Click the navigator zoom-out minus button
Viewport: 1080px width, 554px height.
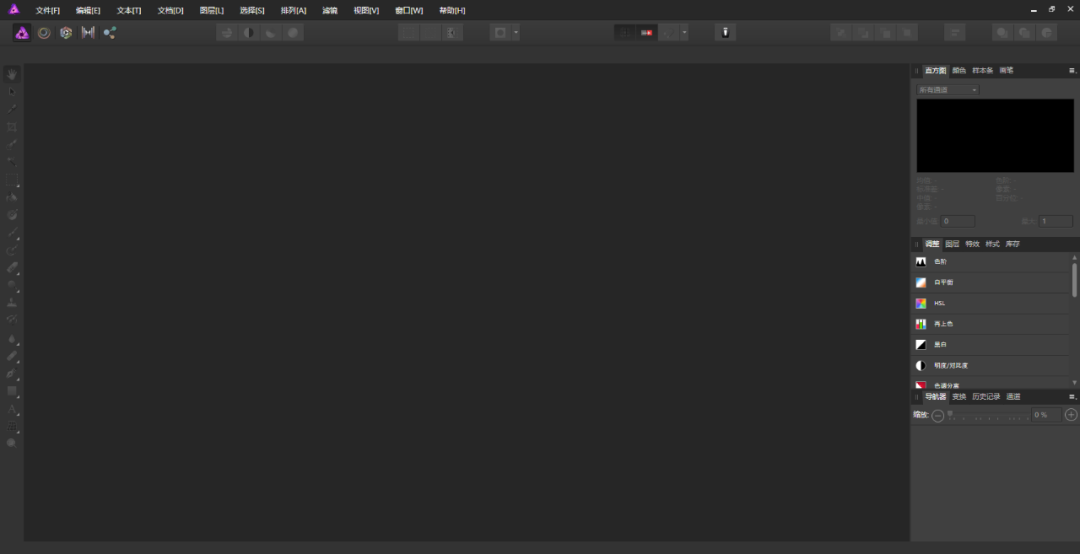pyautogui.click(x=938, y=415)
